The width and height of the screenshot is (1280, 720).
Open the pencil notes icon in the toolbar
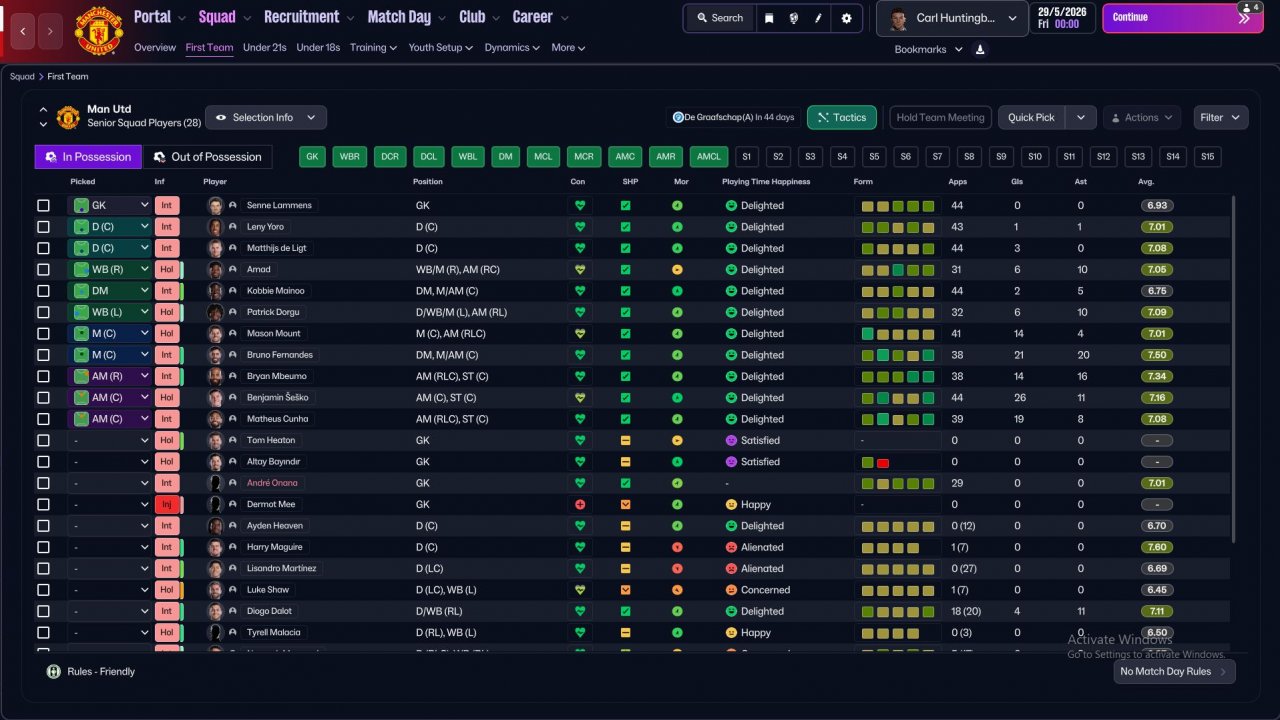click(x=818, y=18)
